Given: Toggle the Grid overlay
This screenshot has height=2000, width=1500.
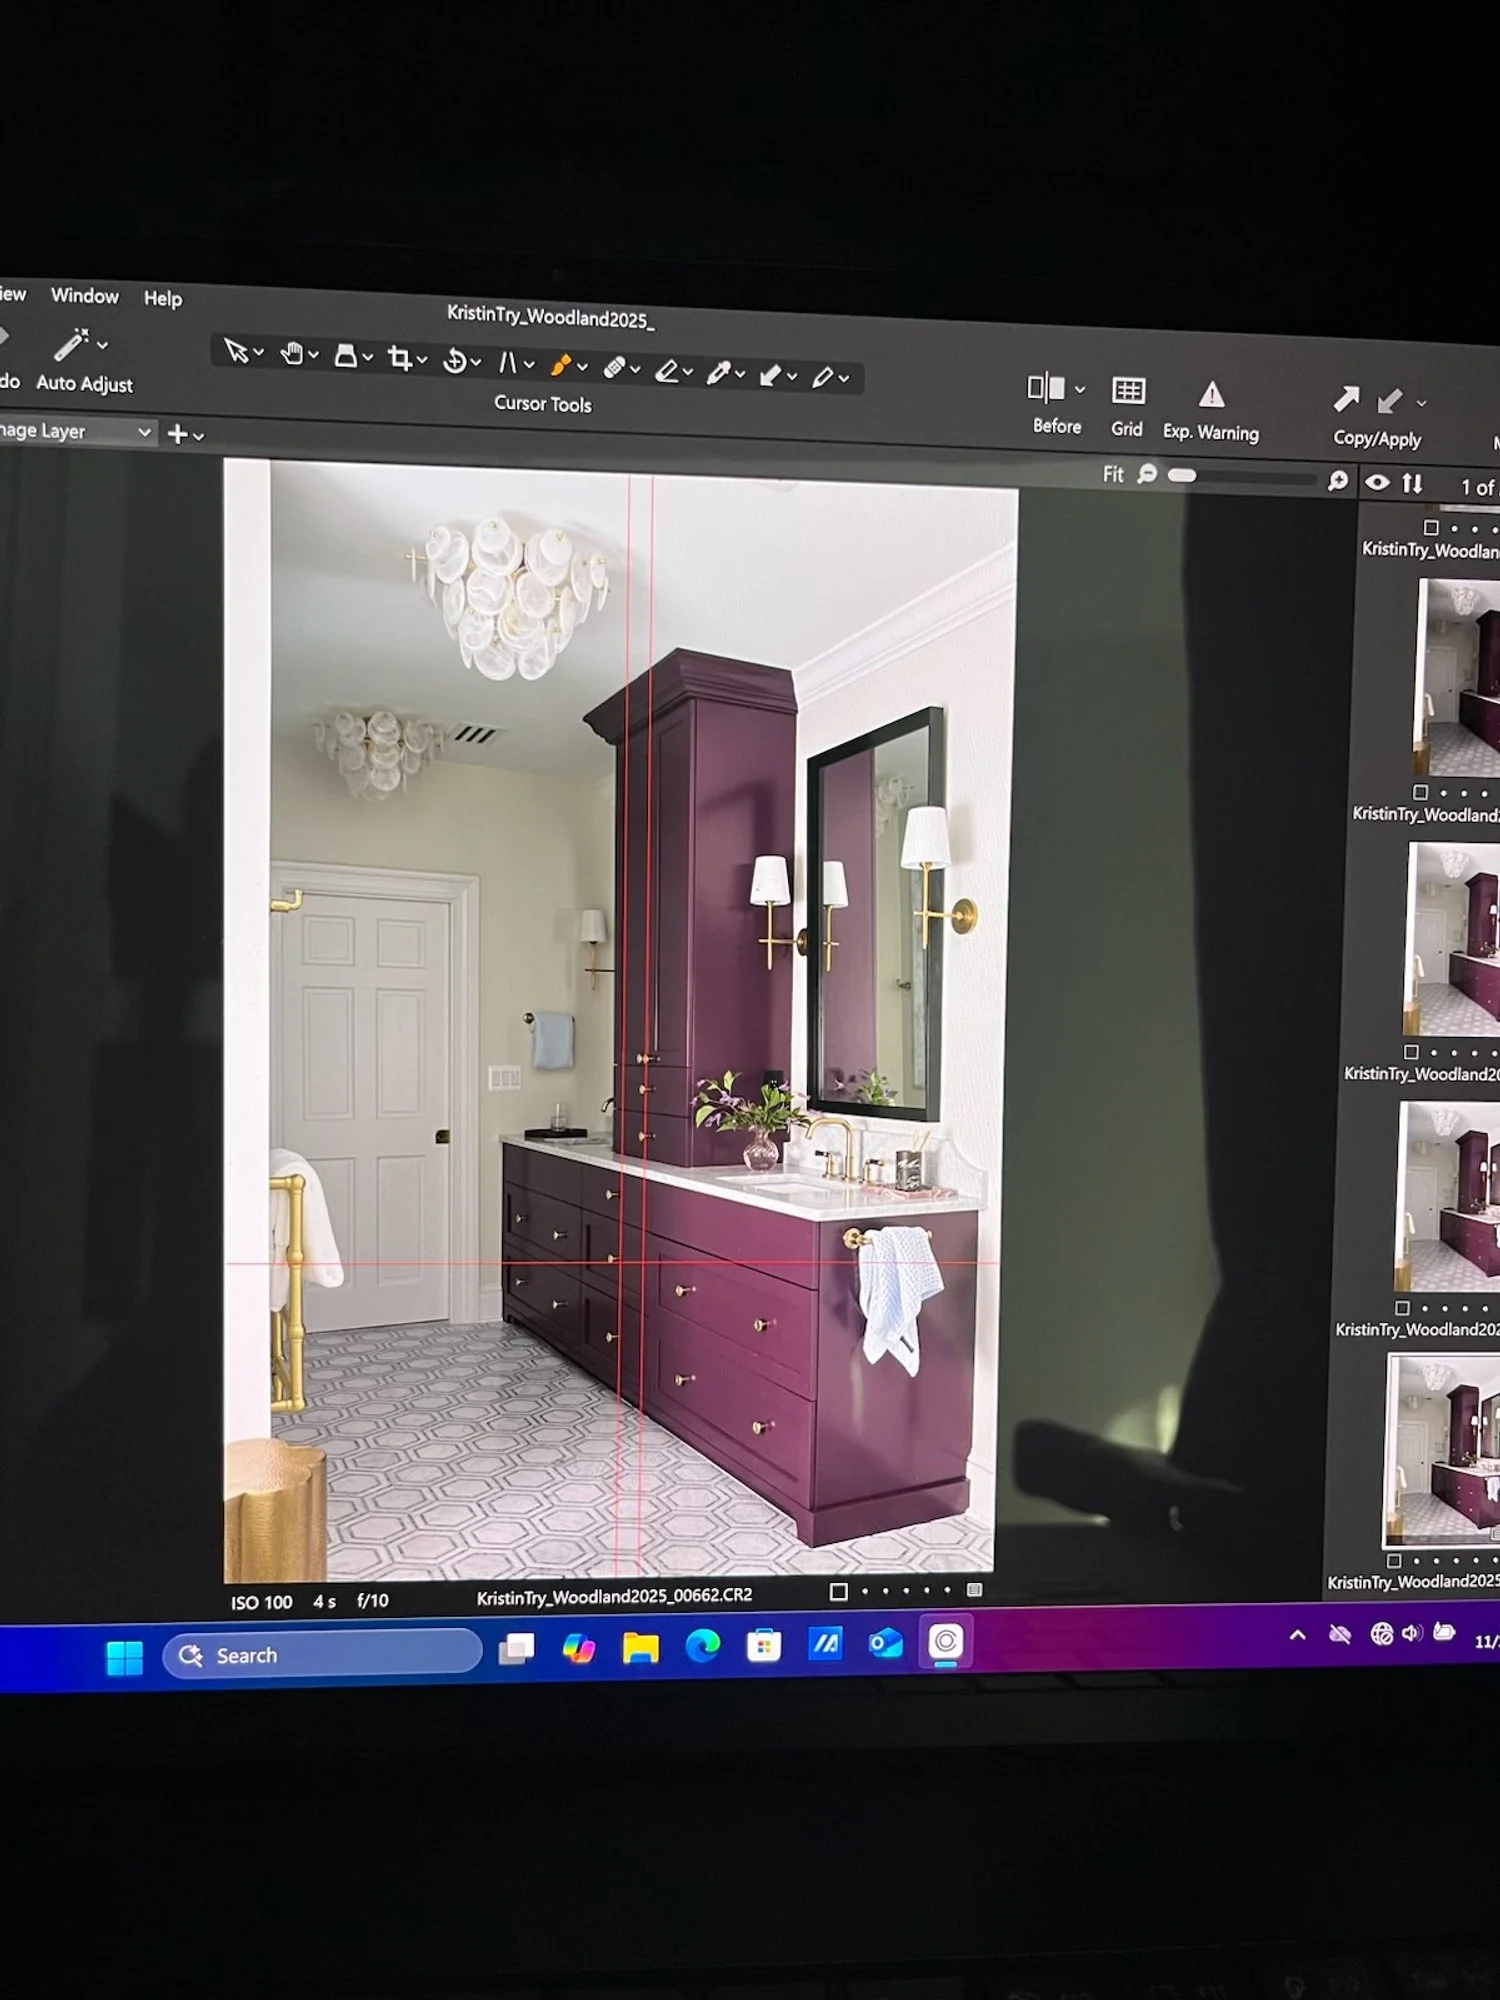Looking at the screenshot, I should coord(1128,390).
